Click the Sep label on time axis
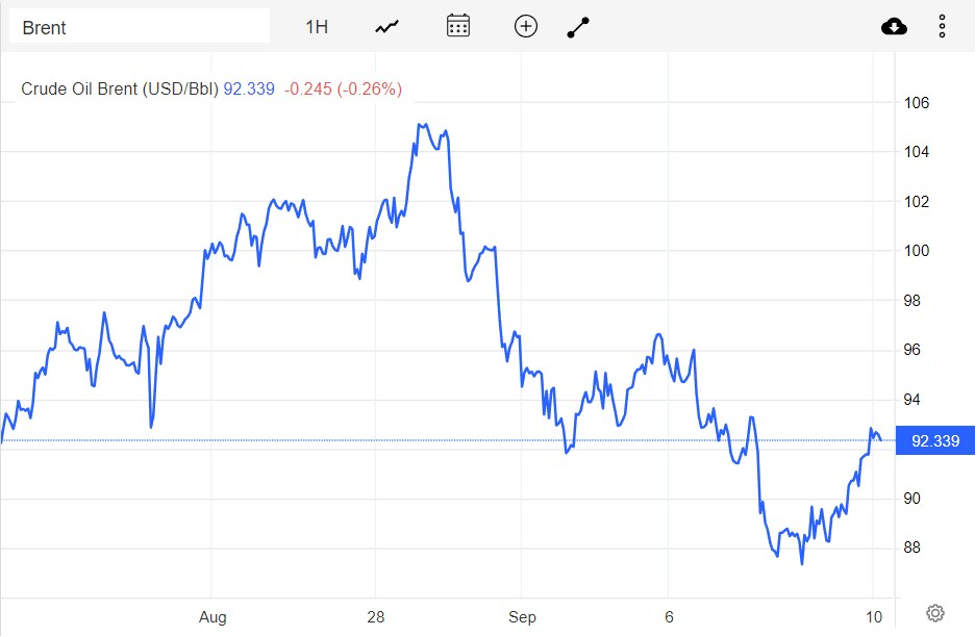The width and height of the screenshot is (977, 637). (x=522, y=617)
